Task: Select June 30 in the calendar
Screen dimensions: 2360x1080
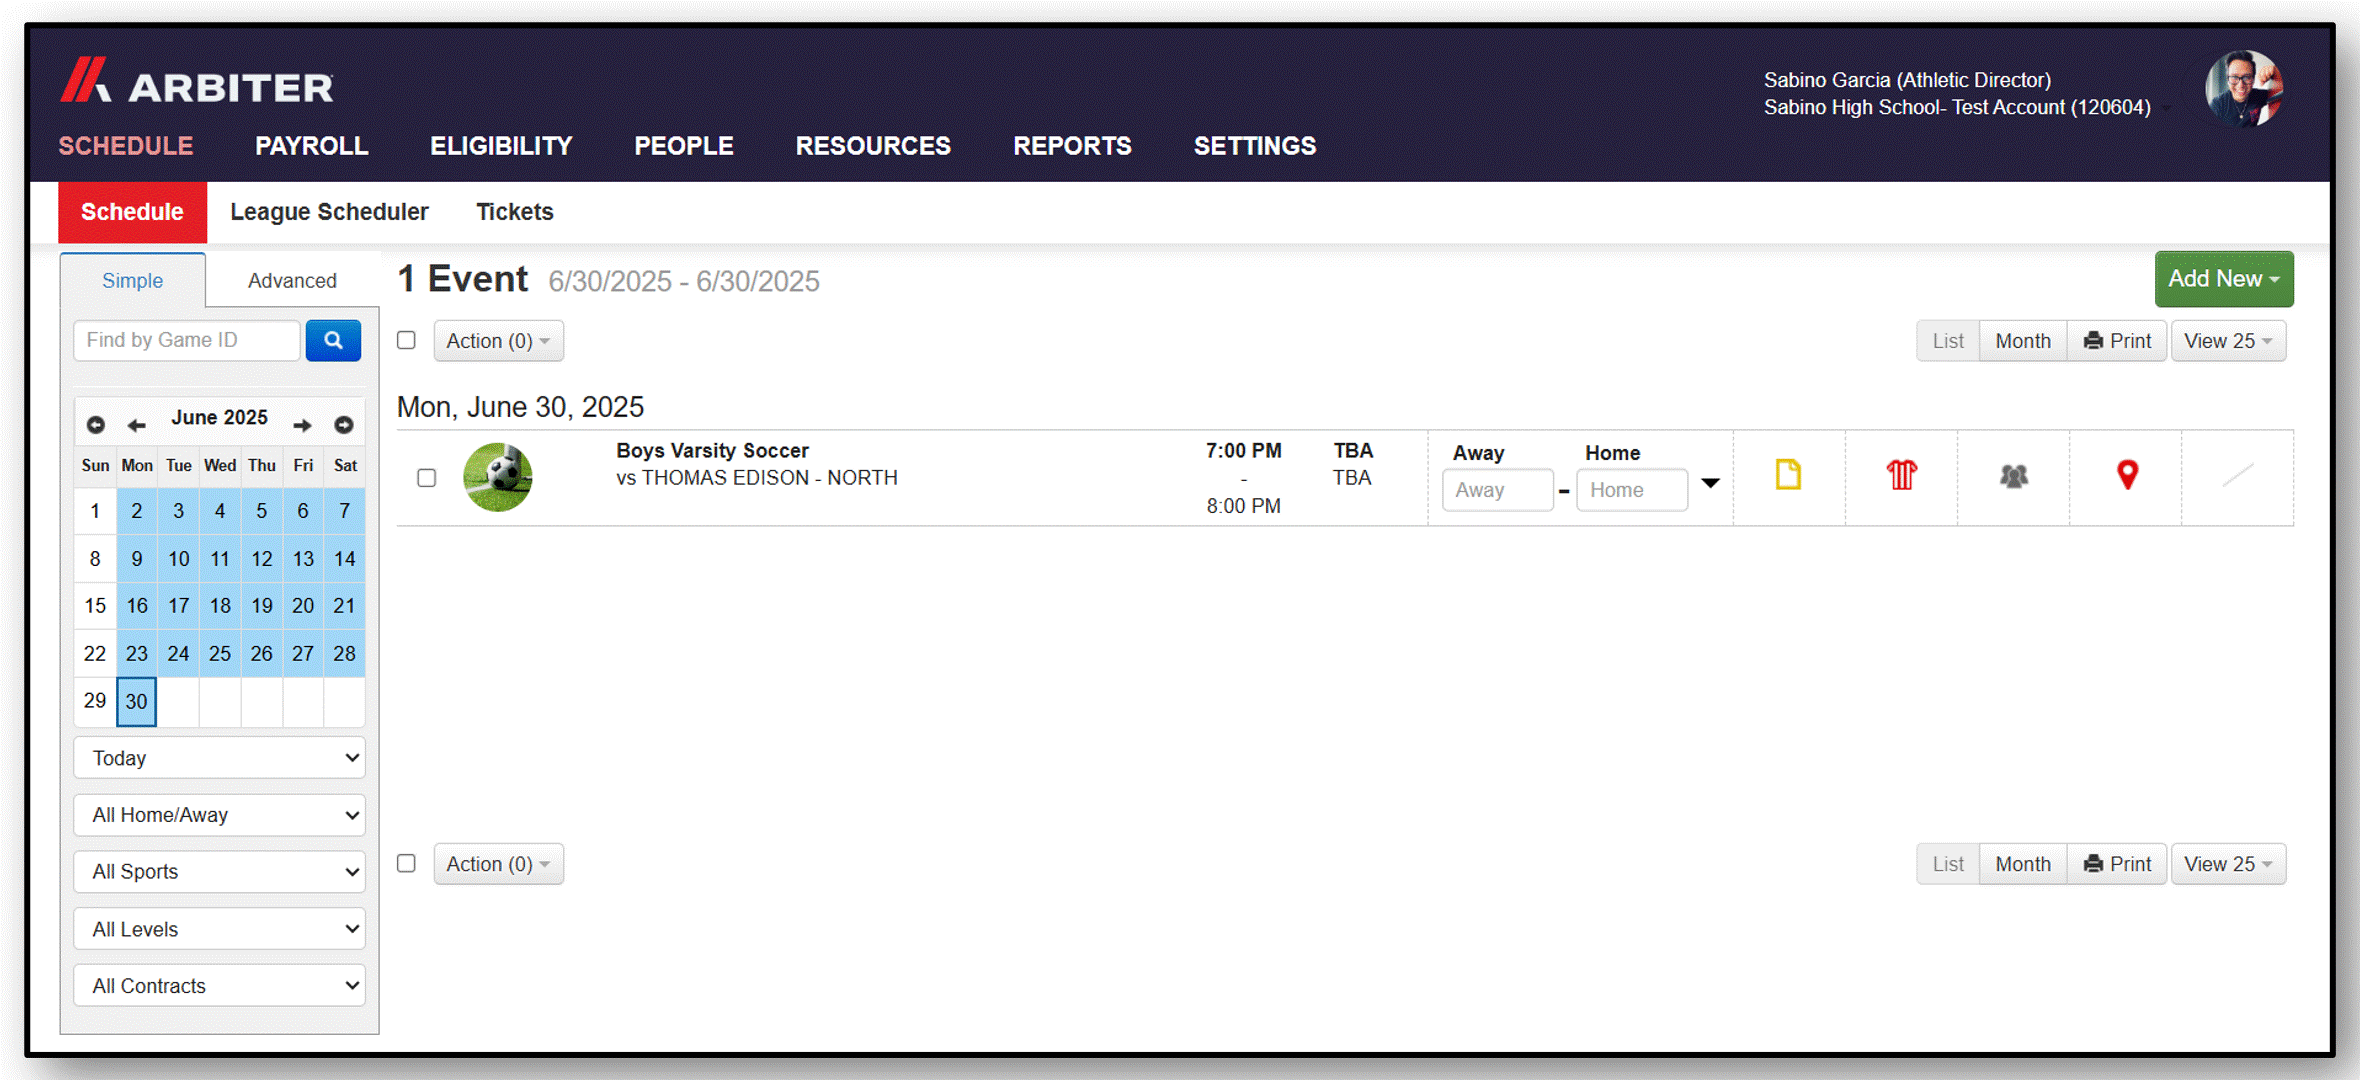Action: pos(137,701)
